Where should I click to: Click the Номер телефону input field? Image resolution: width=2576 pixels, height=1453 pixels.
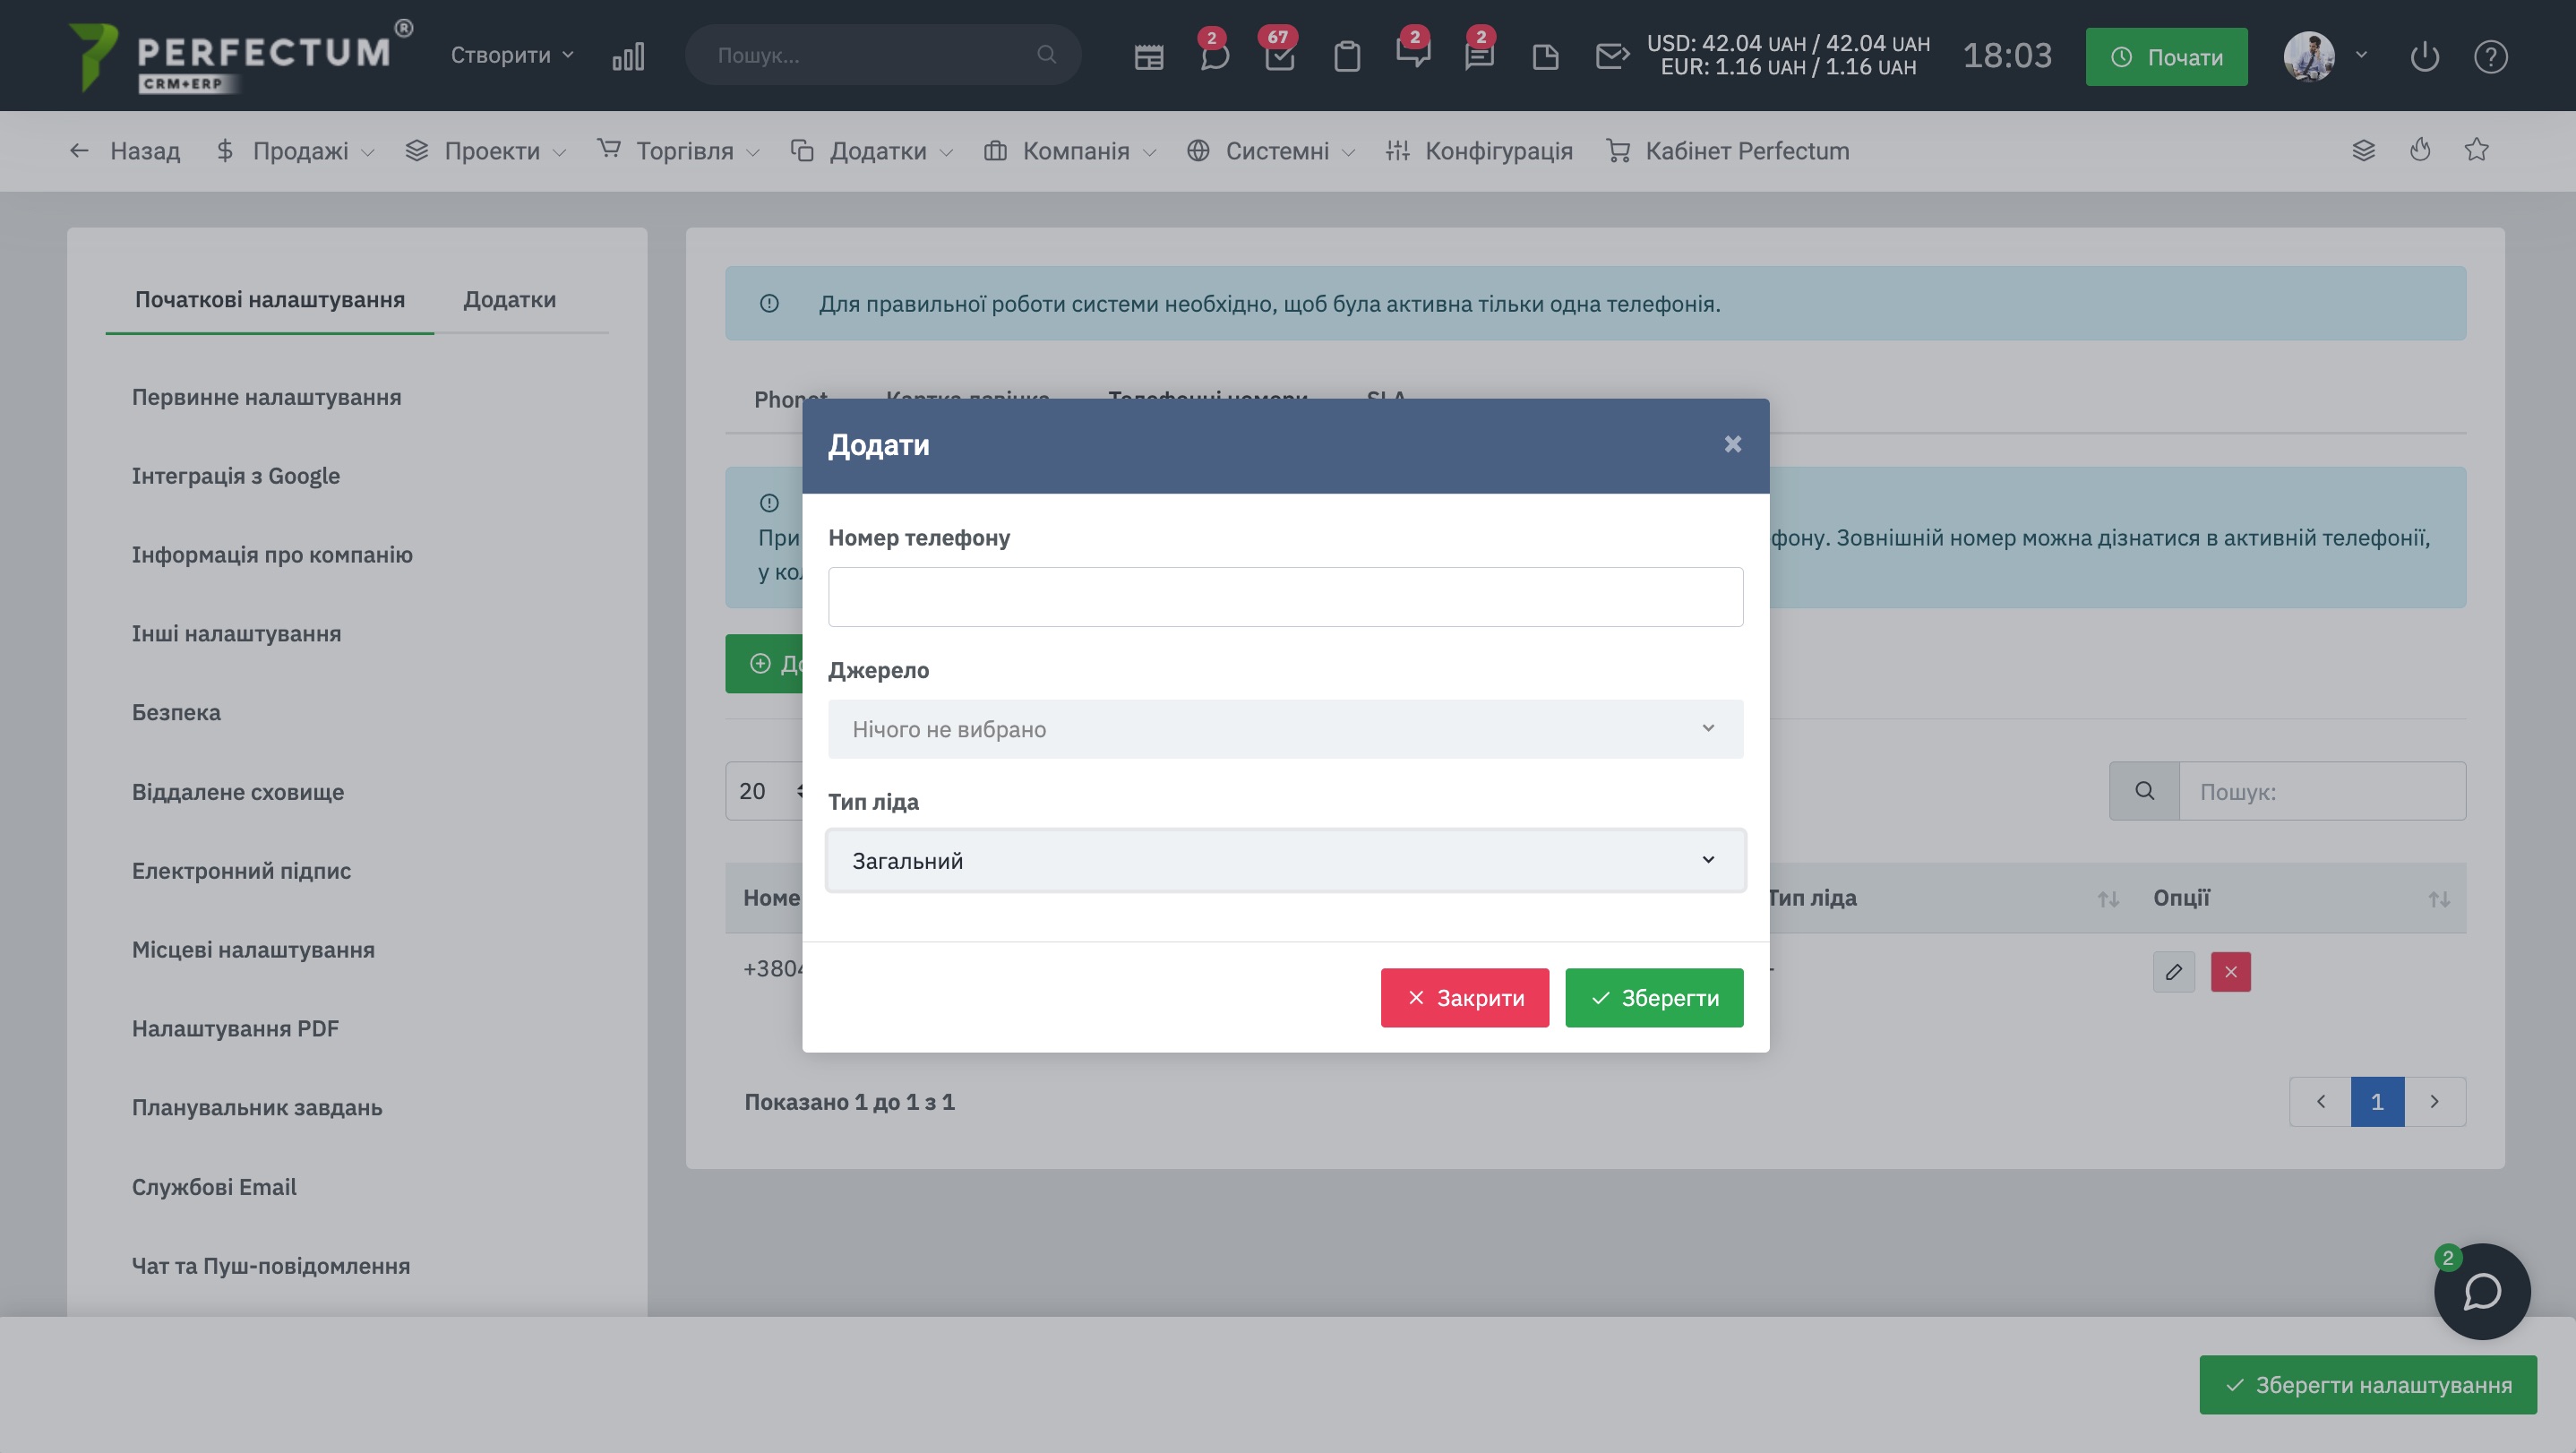[1285, 597]
